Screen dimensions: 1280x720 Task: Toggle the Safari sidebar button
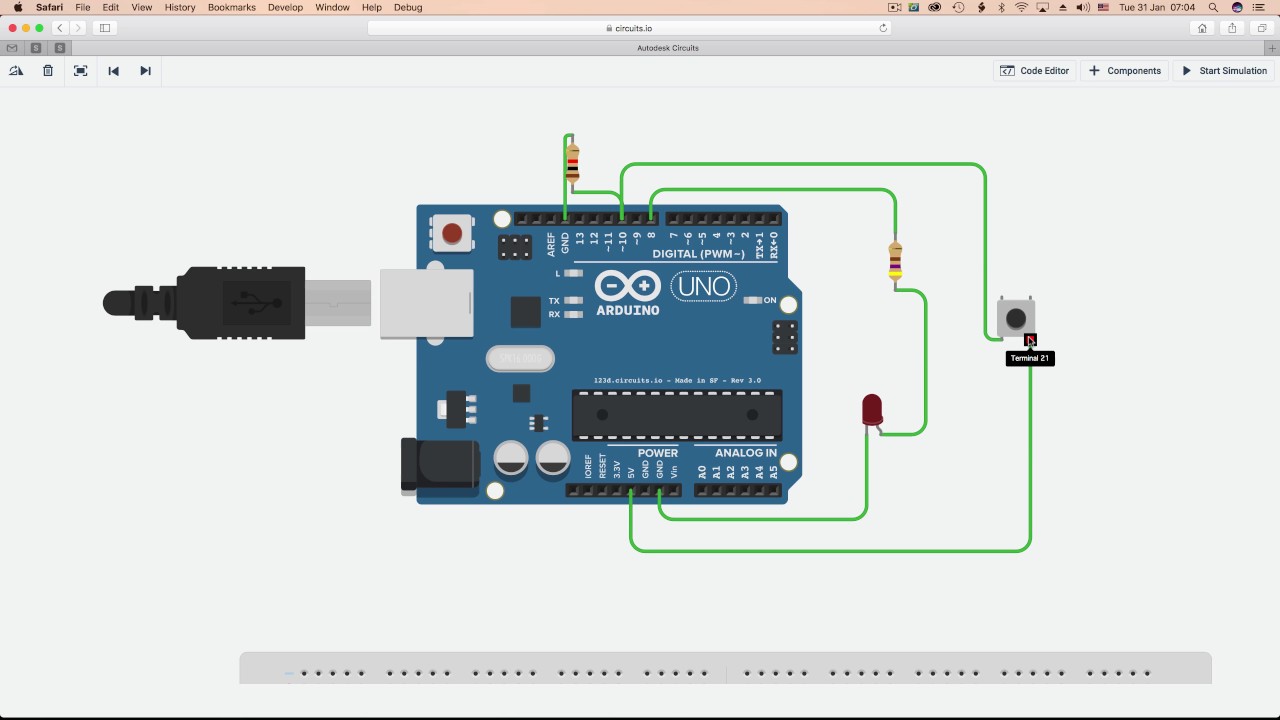pyautogui.click(x=105, y=28)
